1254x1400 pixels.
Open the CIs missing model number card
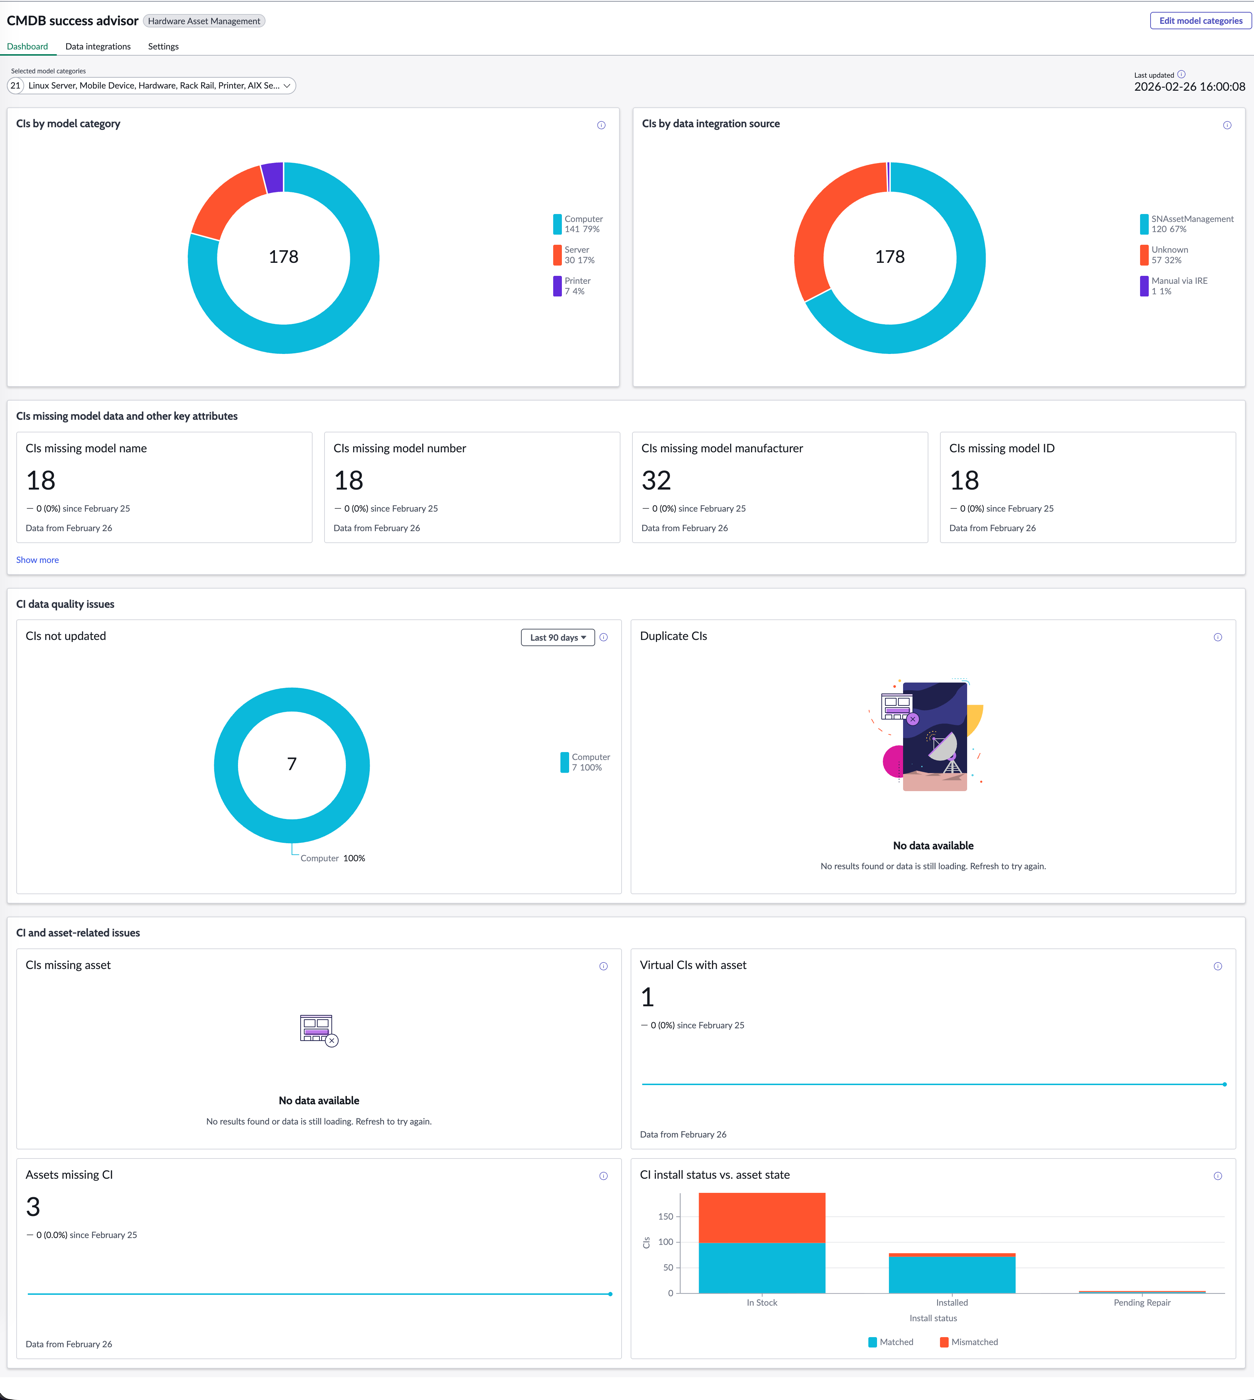[x=472, y=487]
